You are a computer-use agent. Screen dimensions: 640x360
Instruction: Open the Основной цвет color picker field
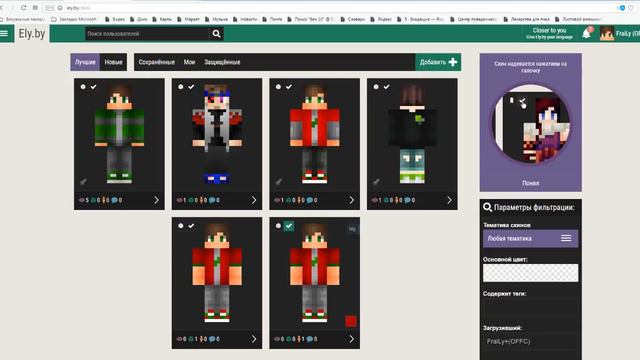coord(530,273)
